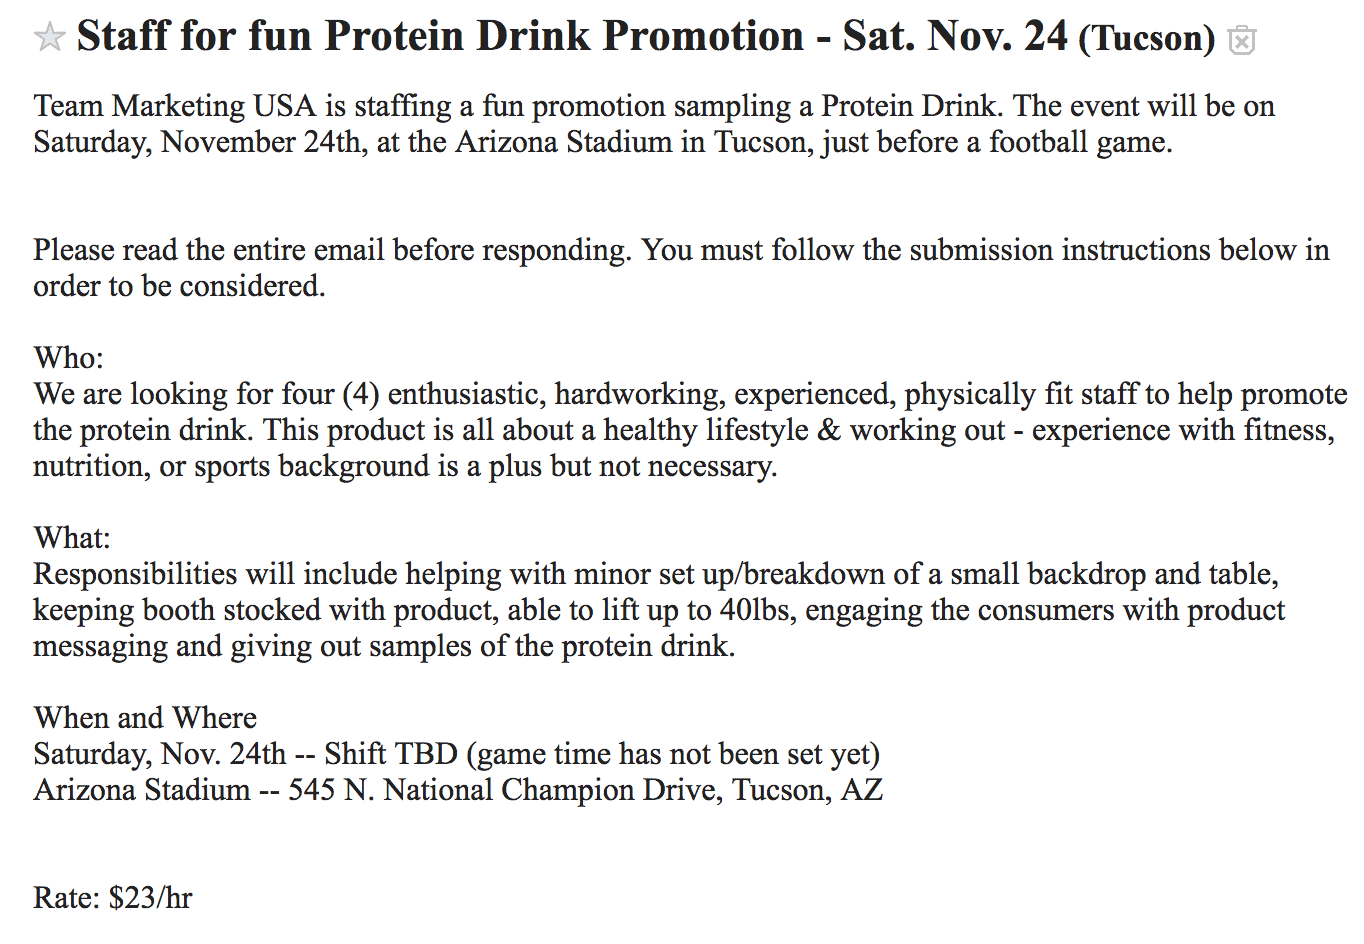Click the 'Rate: $23/hr' line
This screenshot has width=1364, height=944.
[x=113, y=898]
